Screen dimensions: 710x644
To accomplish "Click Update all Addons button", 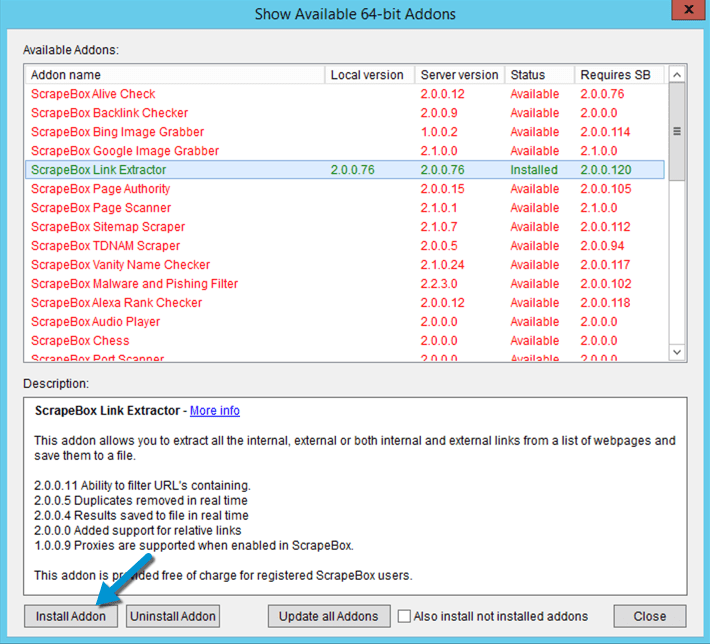I will pos(329,616).
